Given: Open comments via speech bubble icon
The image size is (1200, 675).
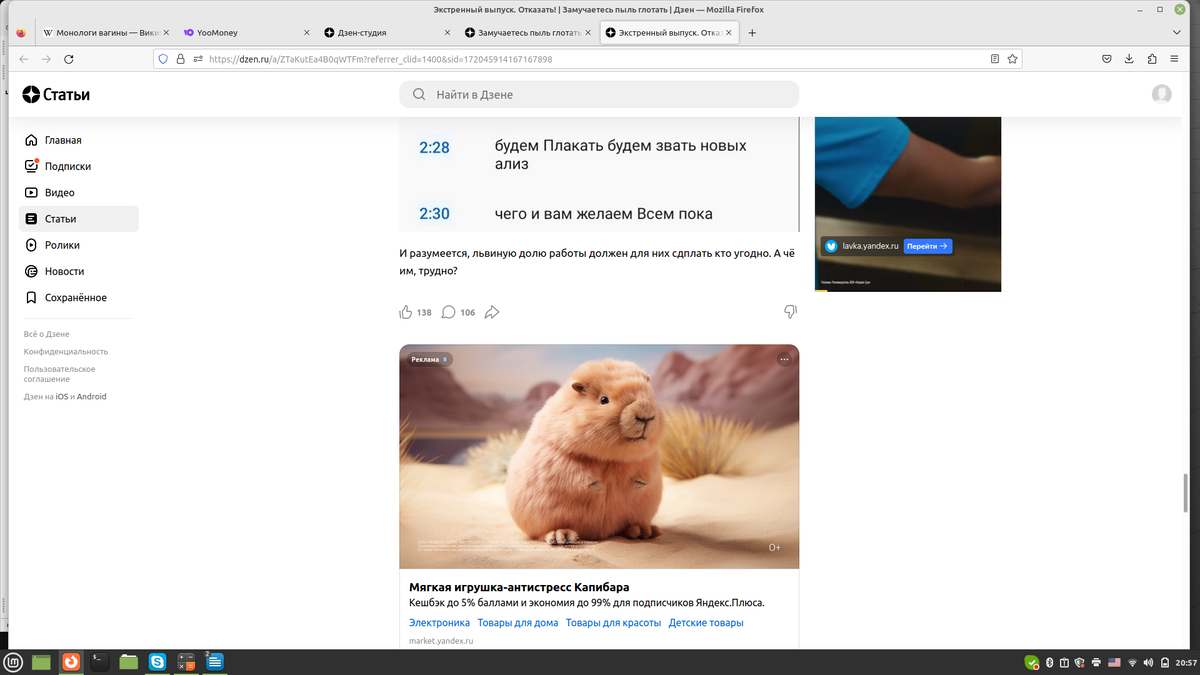Looking at the screenshot, I should click(449, 312).
